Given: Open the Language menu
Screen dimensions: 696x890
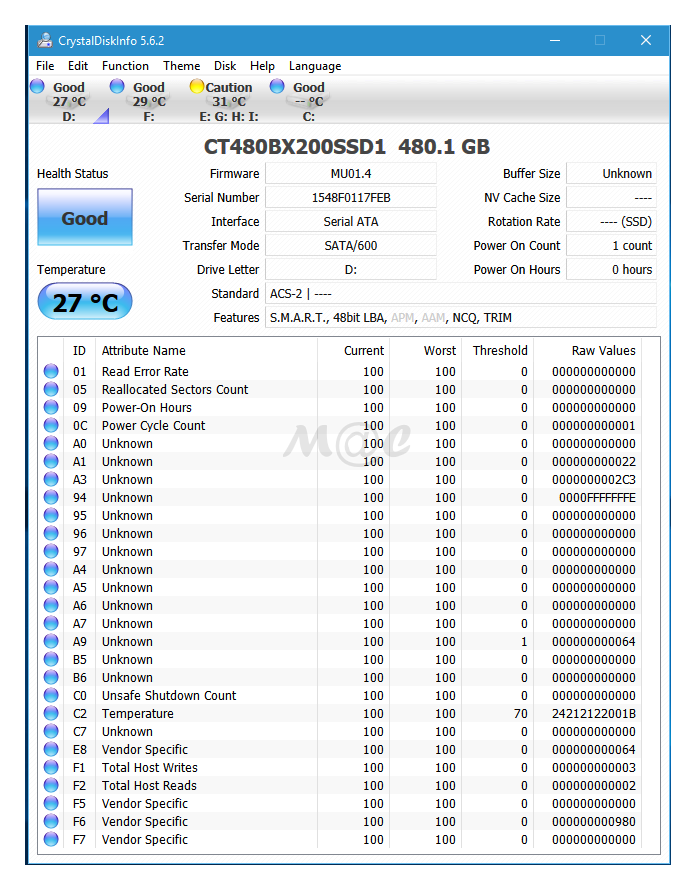Looking at the screenshot, I should (x=315, y=66).
